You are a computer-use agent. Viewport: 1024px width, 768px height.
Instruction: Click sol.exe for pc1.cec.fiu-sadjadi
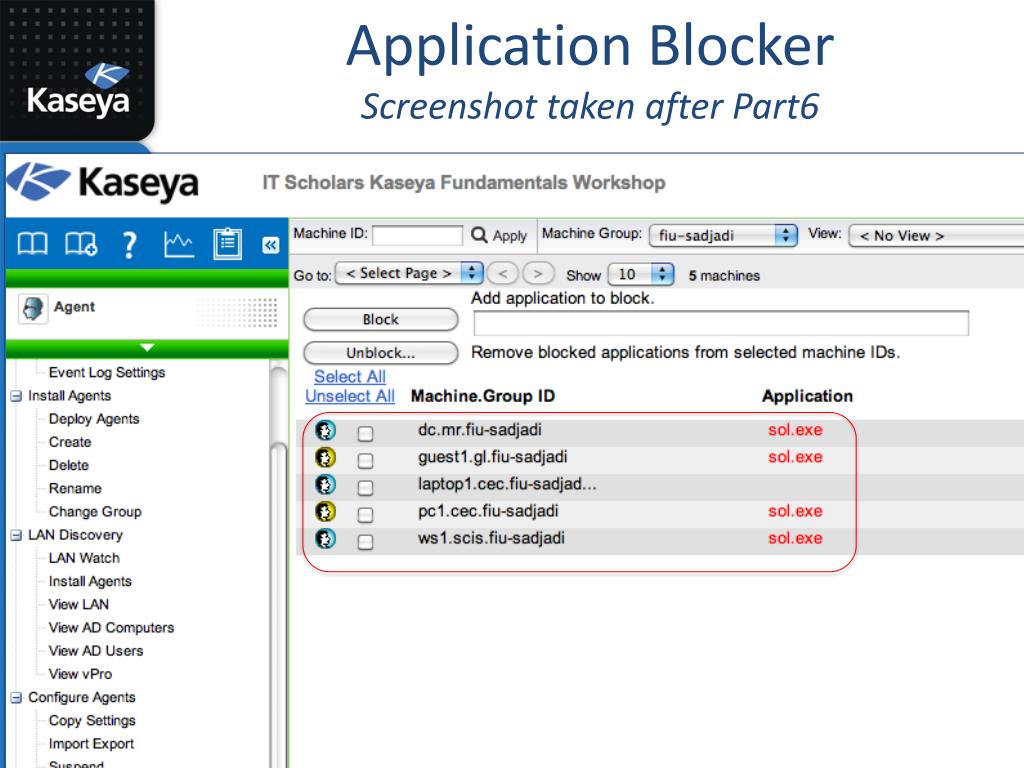point(795,511)
